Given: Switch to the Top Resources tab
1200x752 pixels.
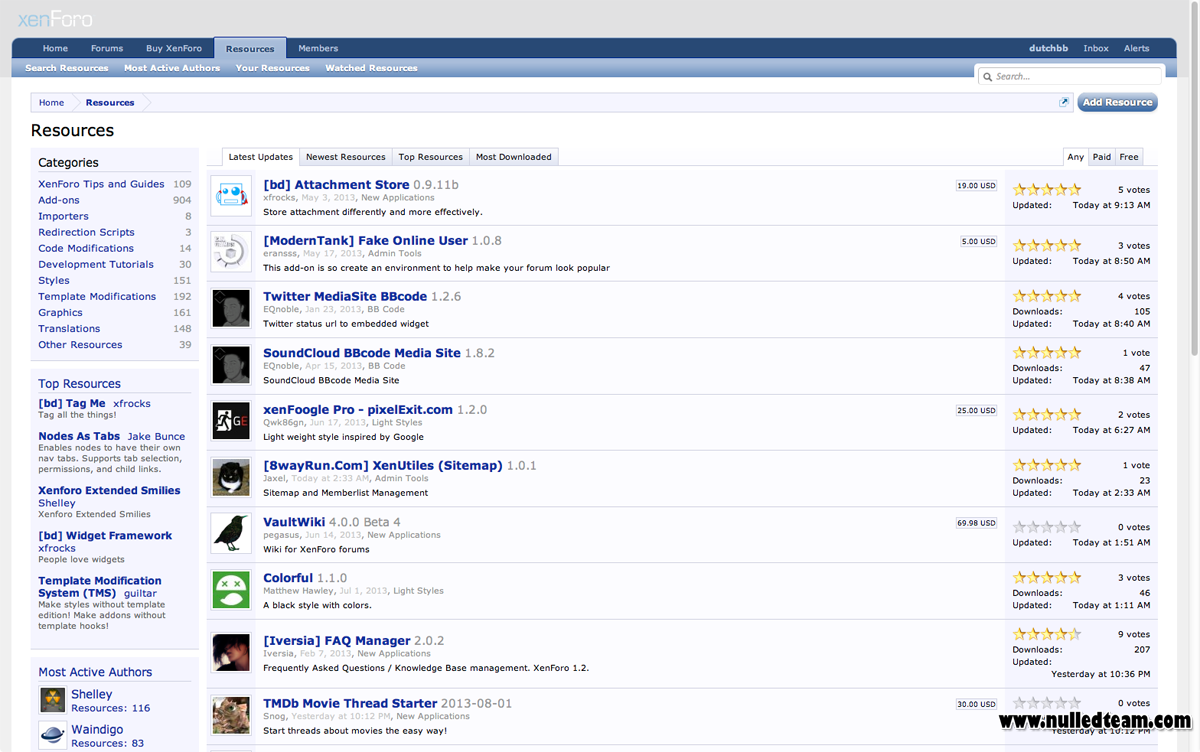Looking at the screenshot, I should (x=431, y=157).
